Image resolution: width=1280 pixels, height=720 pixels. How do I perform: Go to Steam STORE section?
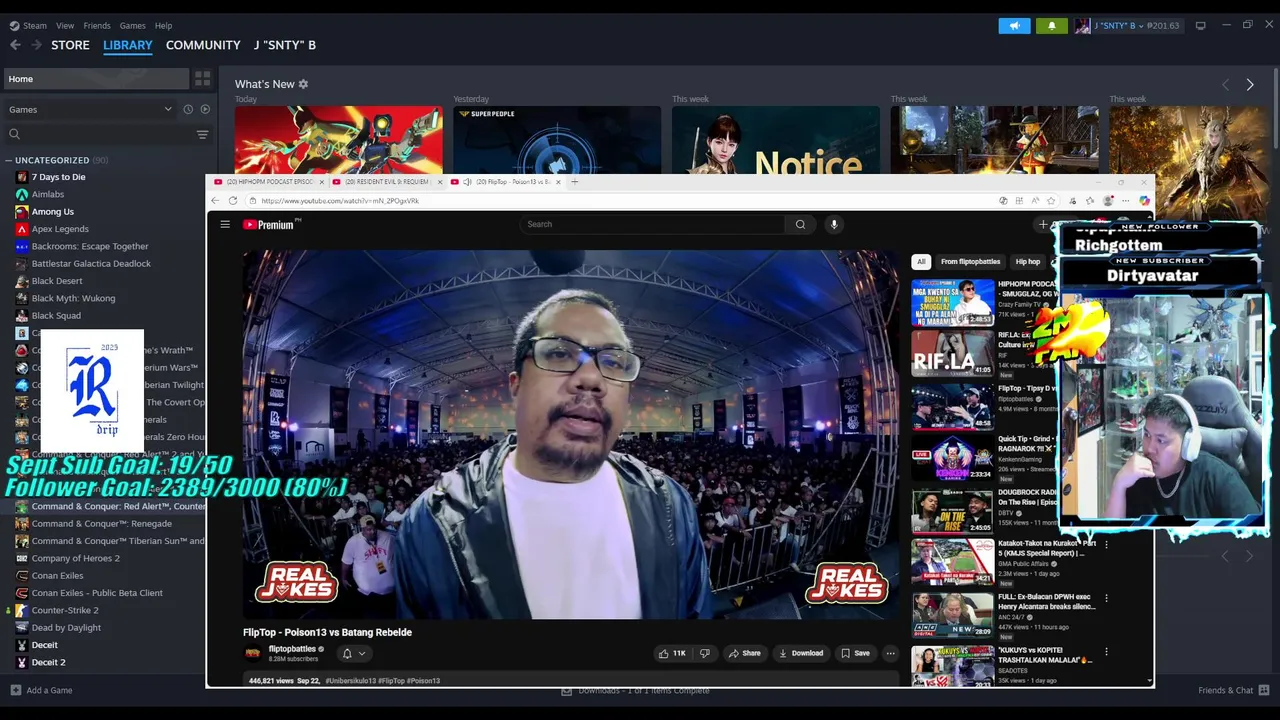(x=70, y=45)
